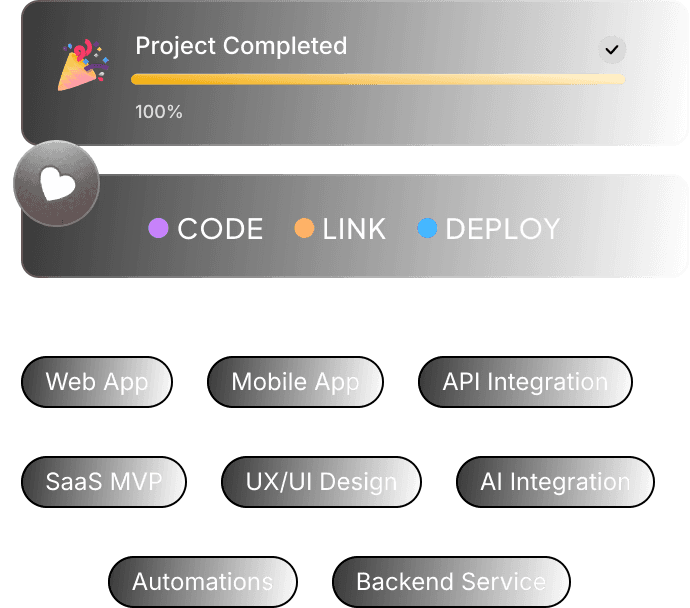This screenshot has width=690, height=608.
Task: Select the DEPLOY label
Action: [503, 229]
